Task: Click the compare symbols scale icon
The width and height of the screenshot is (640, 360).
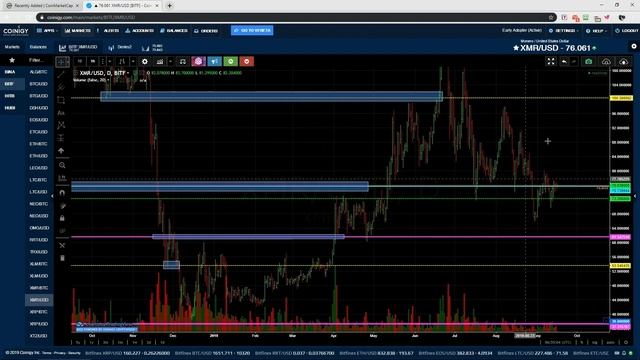Action: pos(182,62)
